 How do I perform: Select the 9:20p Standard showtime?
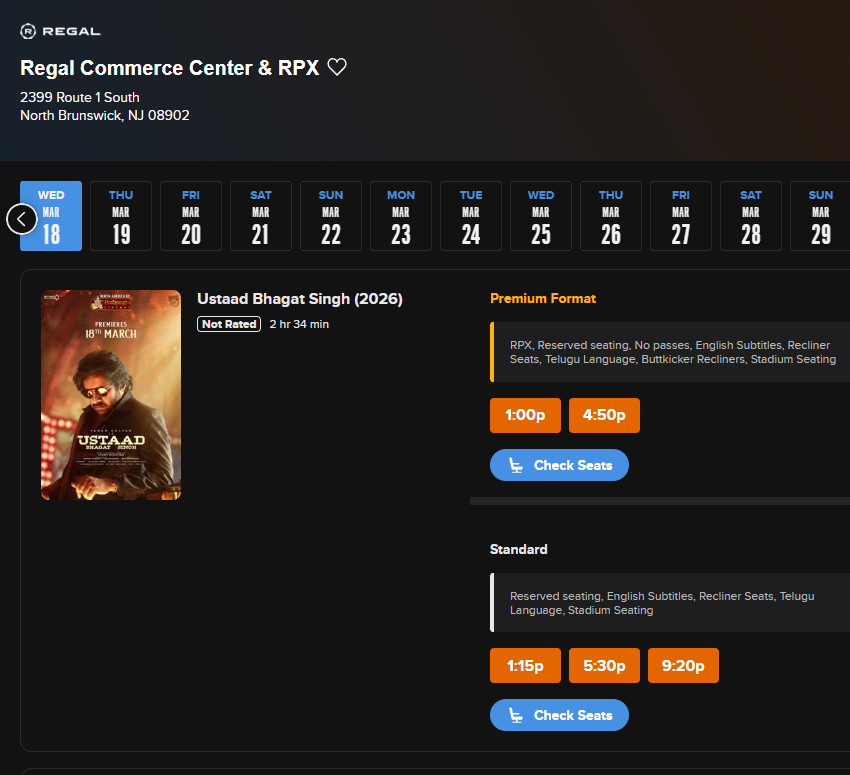click(683, 665)
